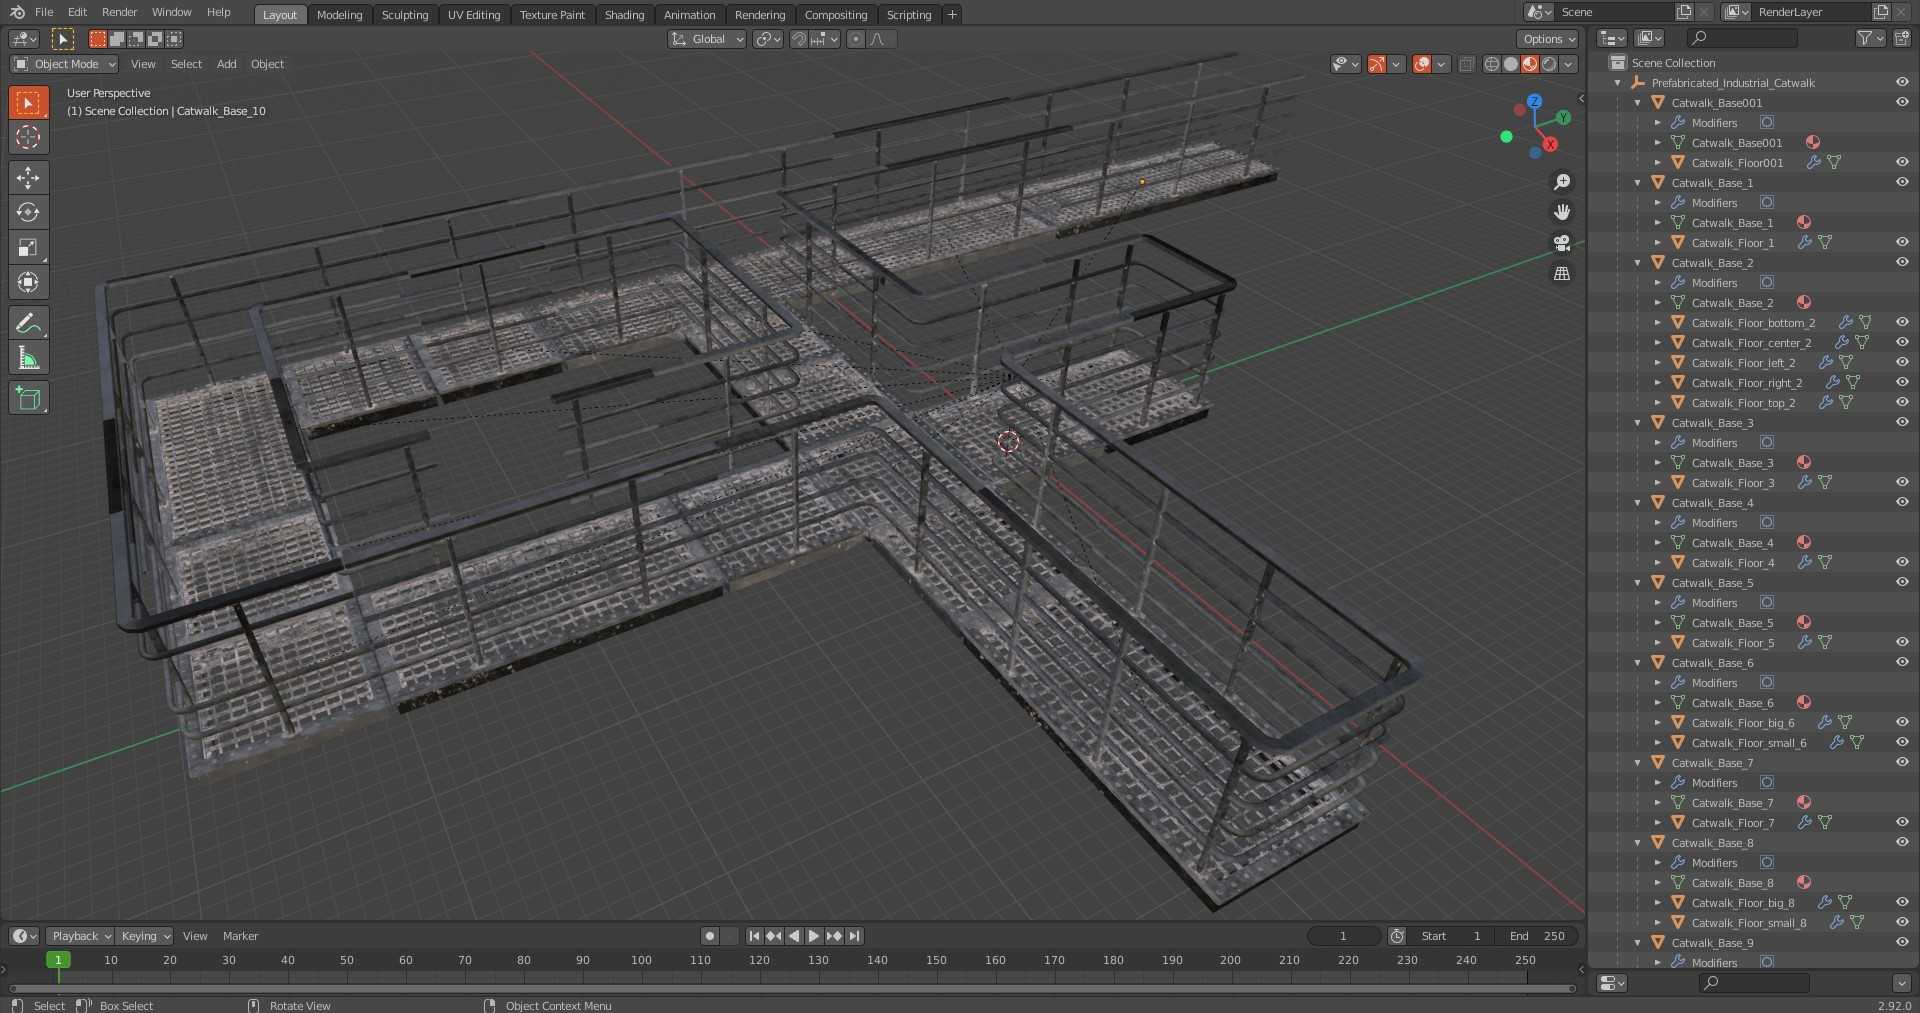
Task: Open the Global transform orientation dropdown
Action: click(x=707, y=39)
